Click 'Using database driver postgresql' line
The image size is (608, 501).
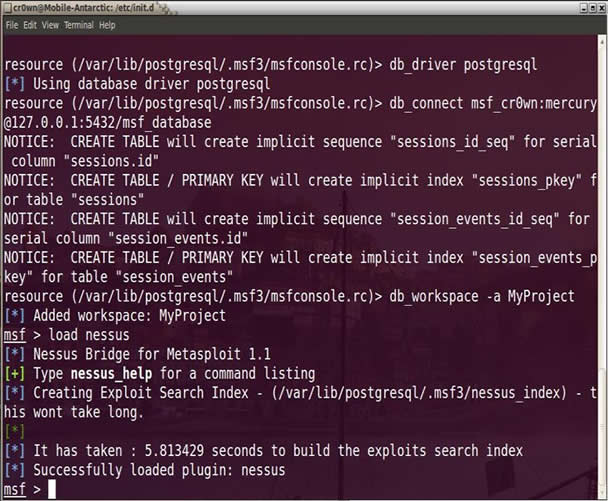tap(152, 84)
